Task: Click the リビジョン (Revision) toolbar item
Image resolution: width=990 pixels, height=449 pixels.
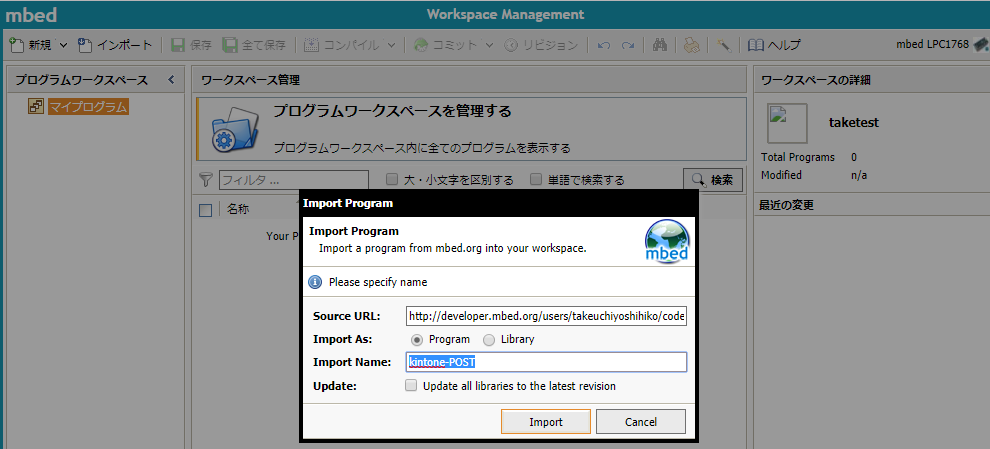Action: tap(541, 45)
